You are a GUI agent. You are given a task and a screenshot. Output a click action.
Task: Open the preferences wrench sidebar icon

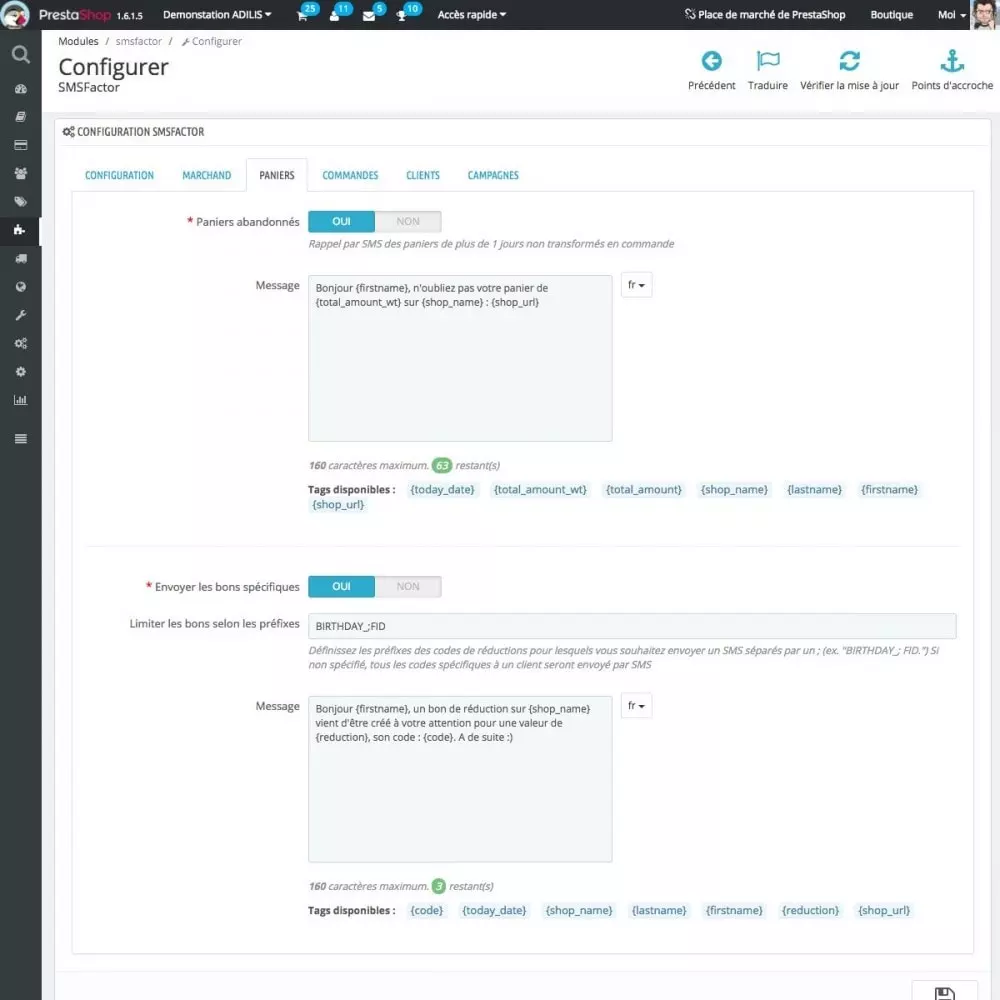tap(20, 315)
